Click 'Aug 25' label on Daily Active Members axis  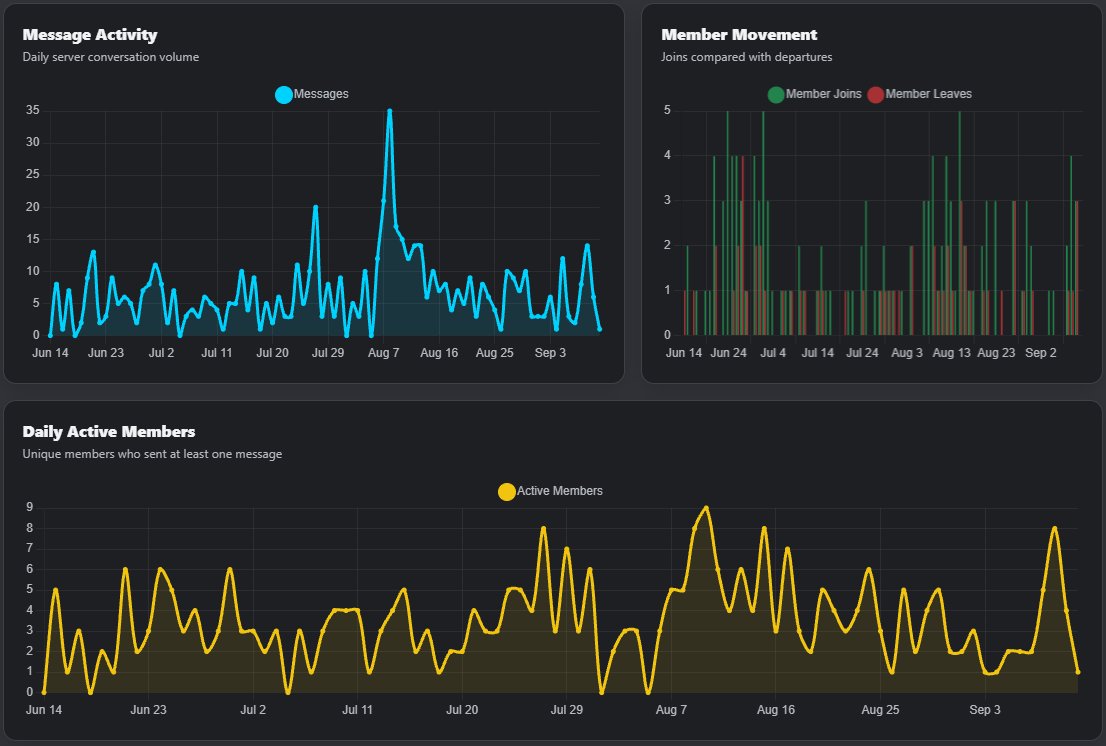click(880, 710)
